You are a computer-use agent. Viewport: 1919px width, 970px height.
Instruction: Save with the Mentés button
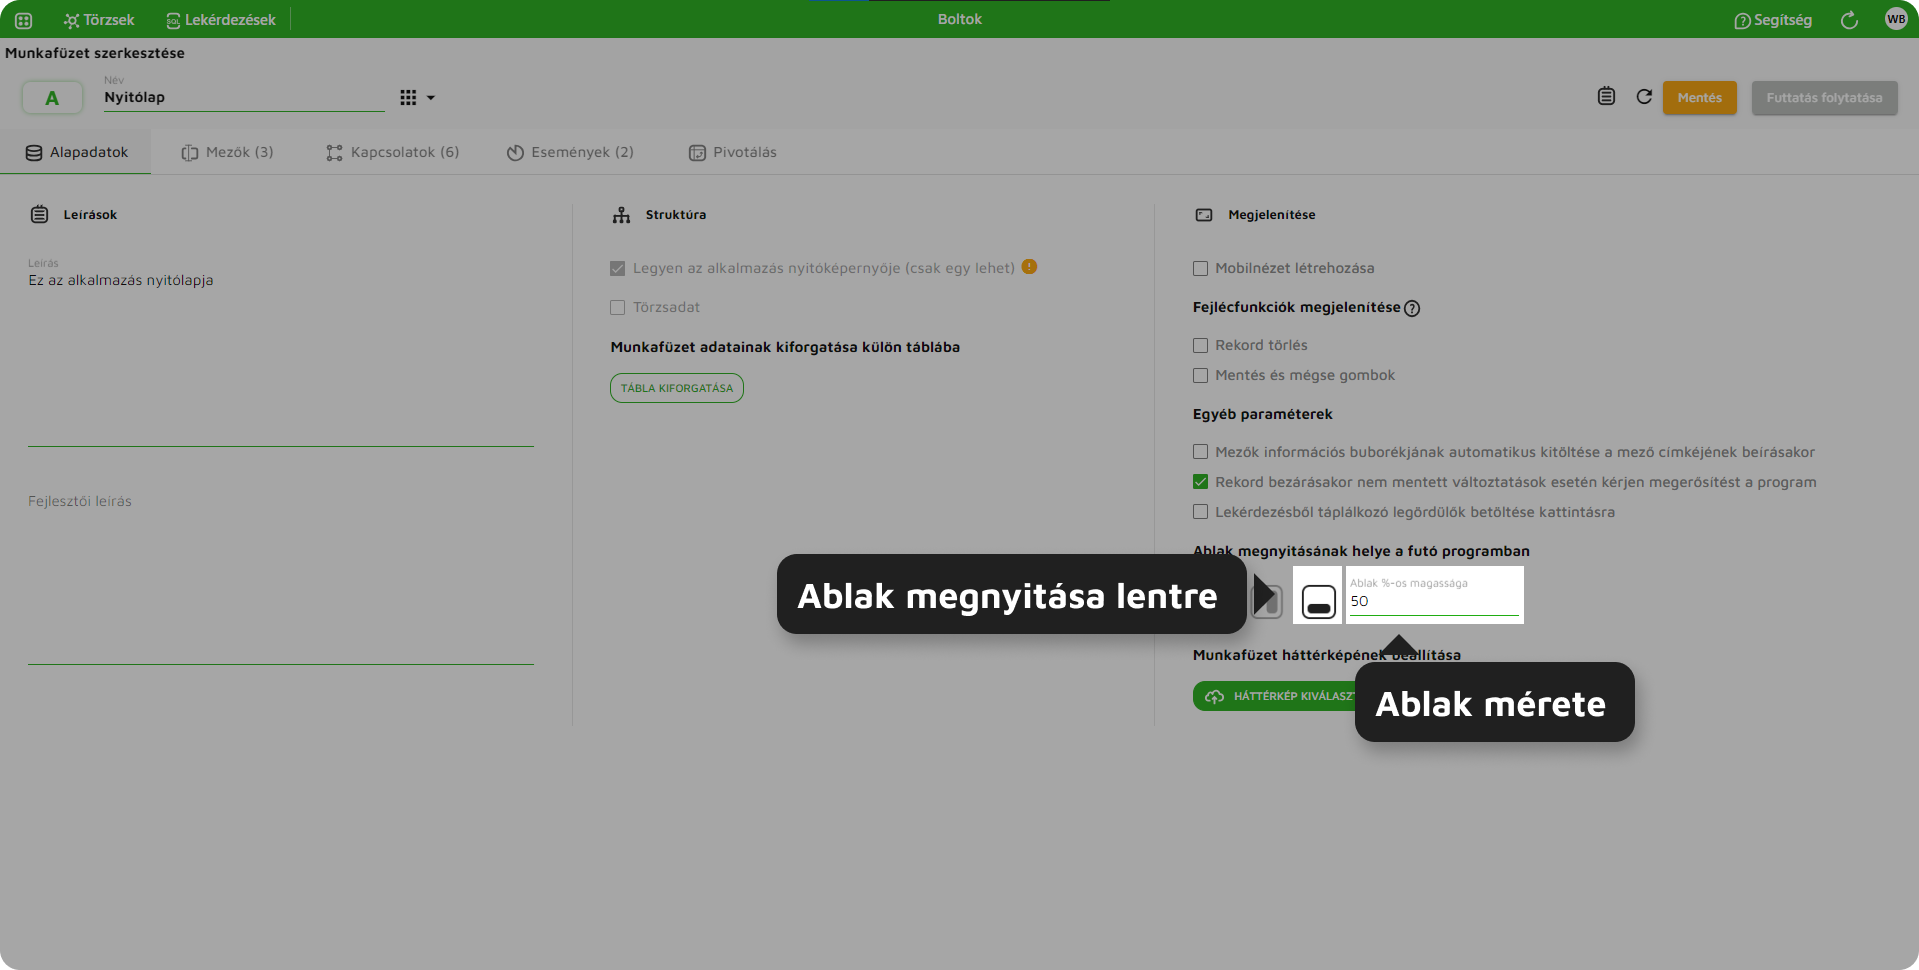[1700, 98]
